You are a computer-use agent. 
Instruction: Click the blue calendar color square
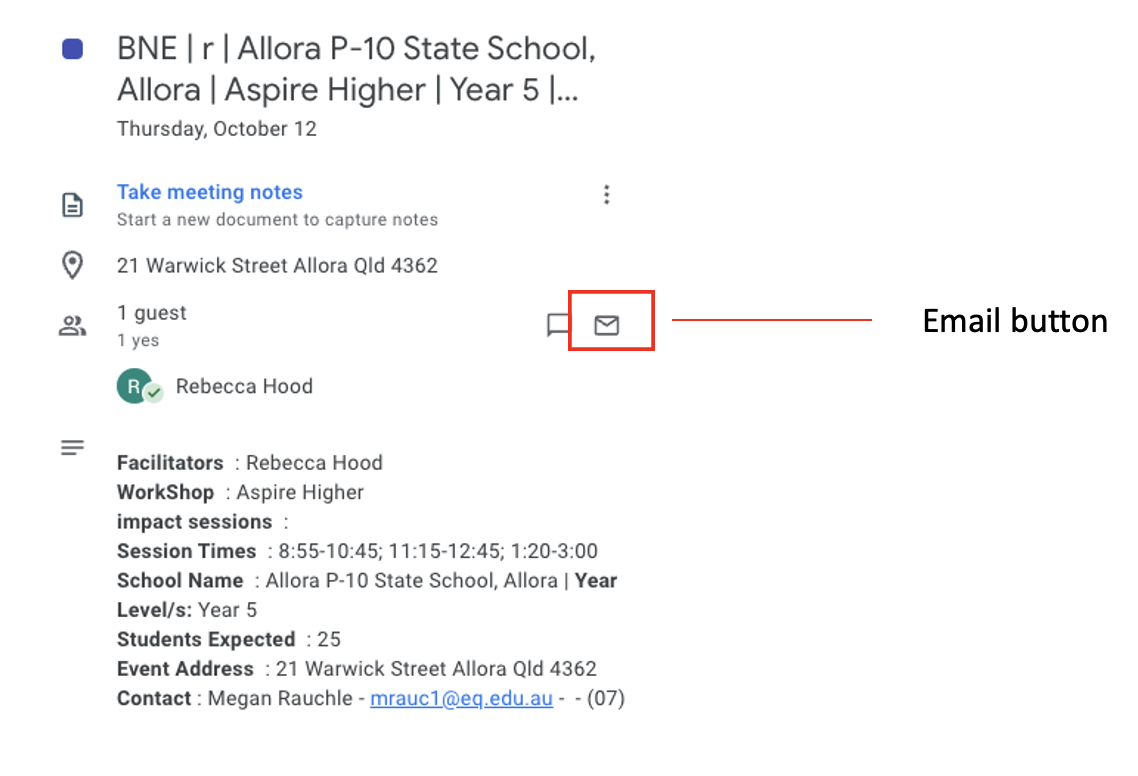(x=73, y=49)
